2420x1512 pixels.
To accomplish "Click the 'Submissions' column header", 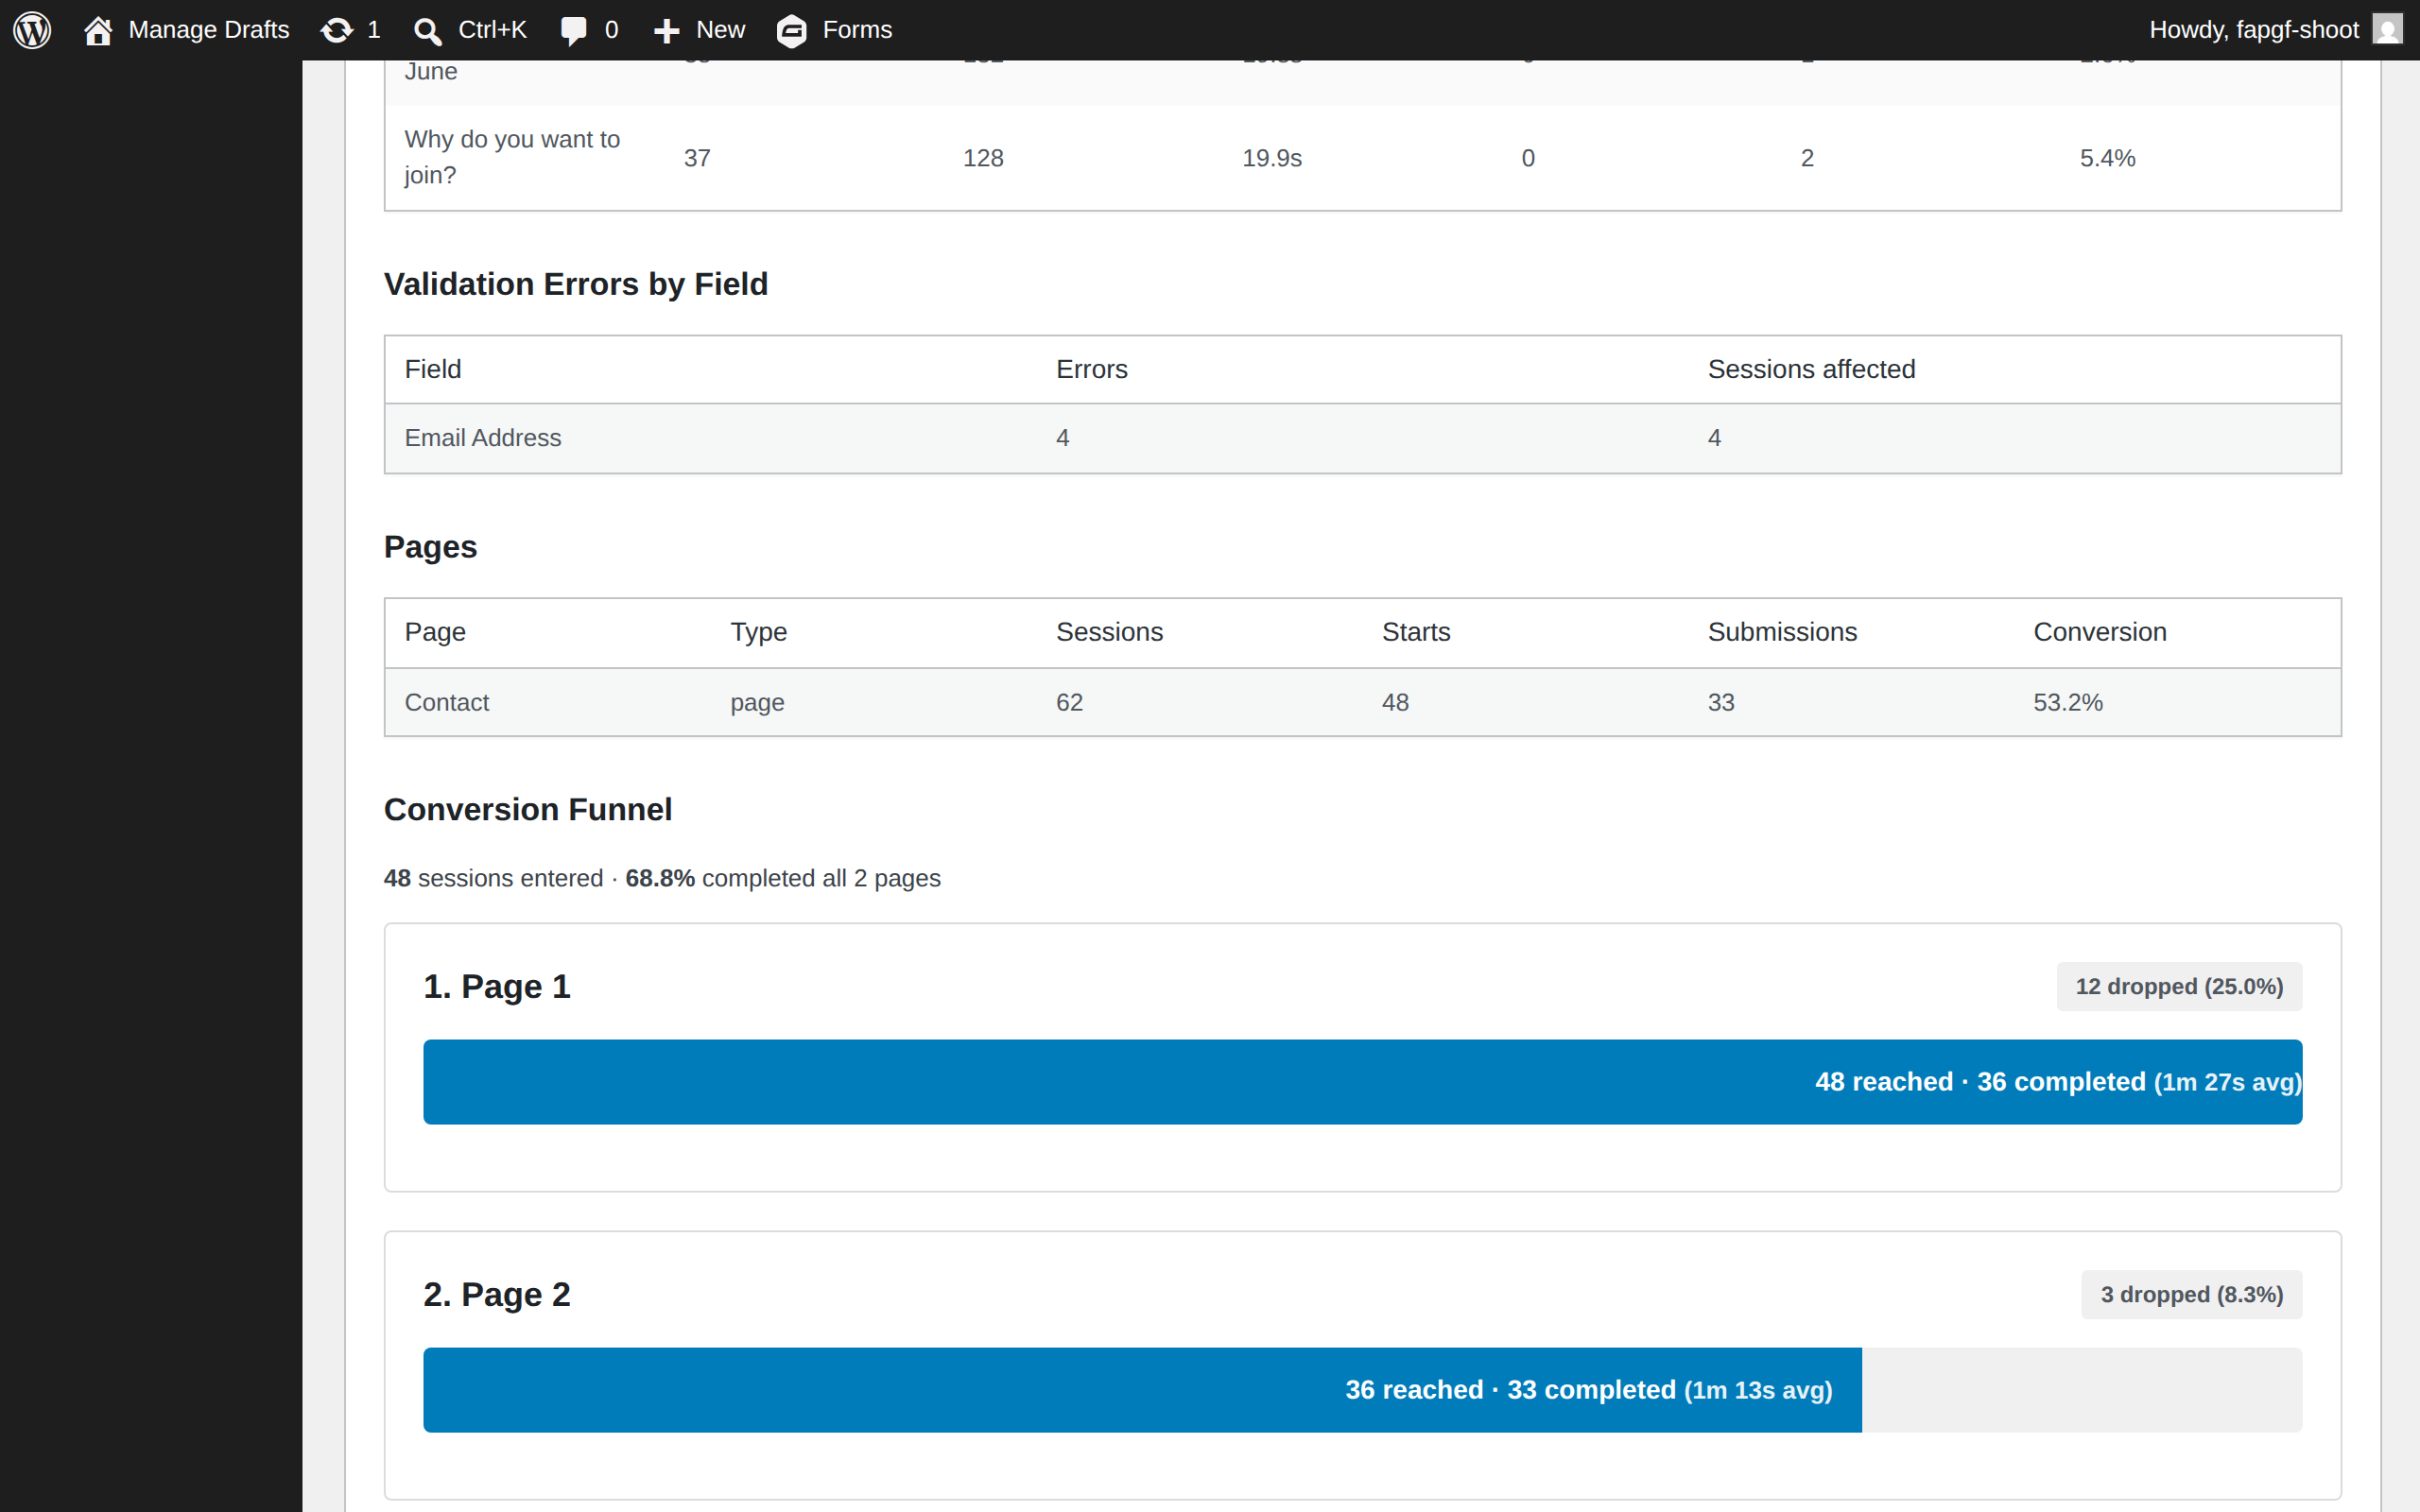I will [1782, 632].
